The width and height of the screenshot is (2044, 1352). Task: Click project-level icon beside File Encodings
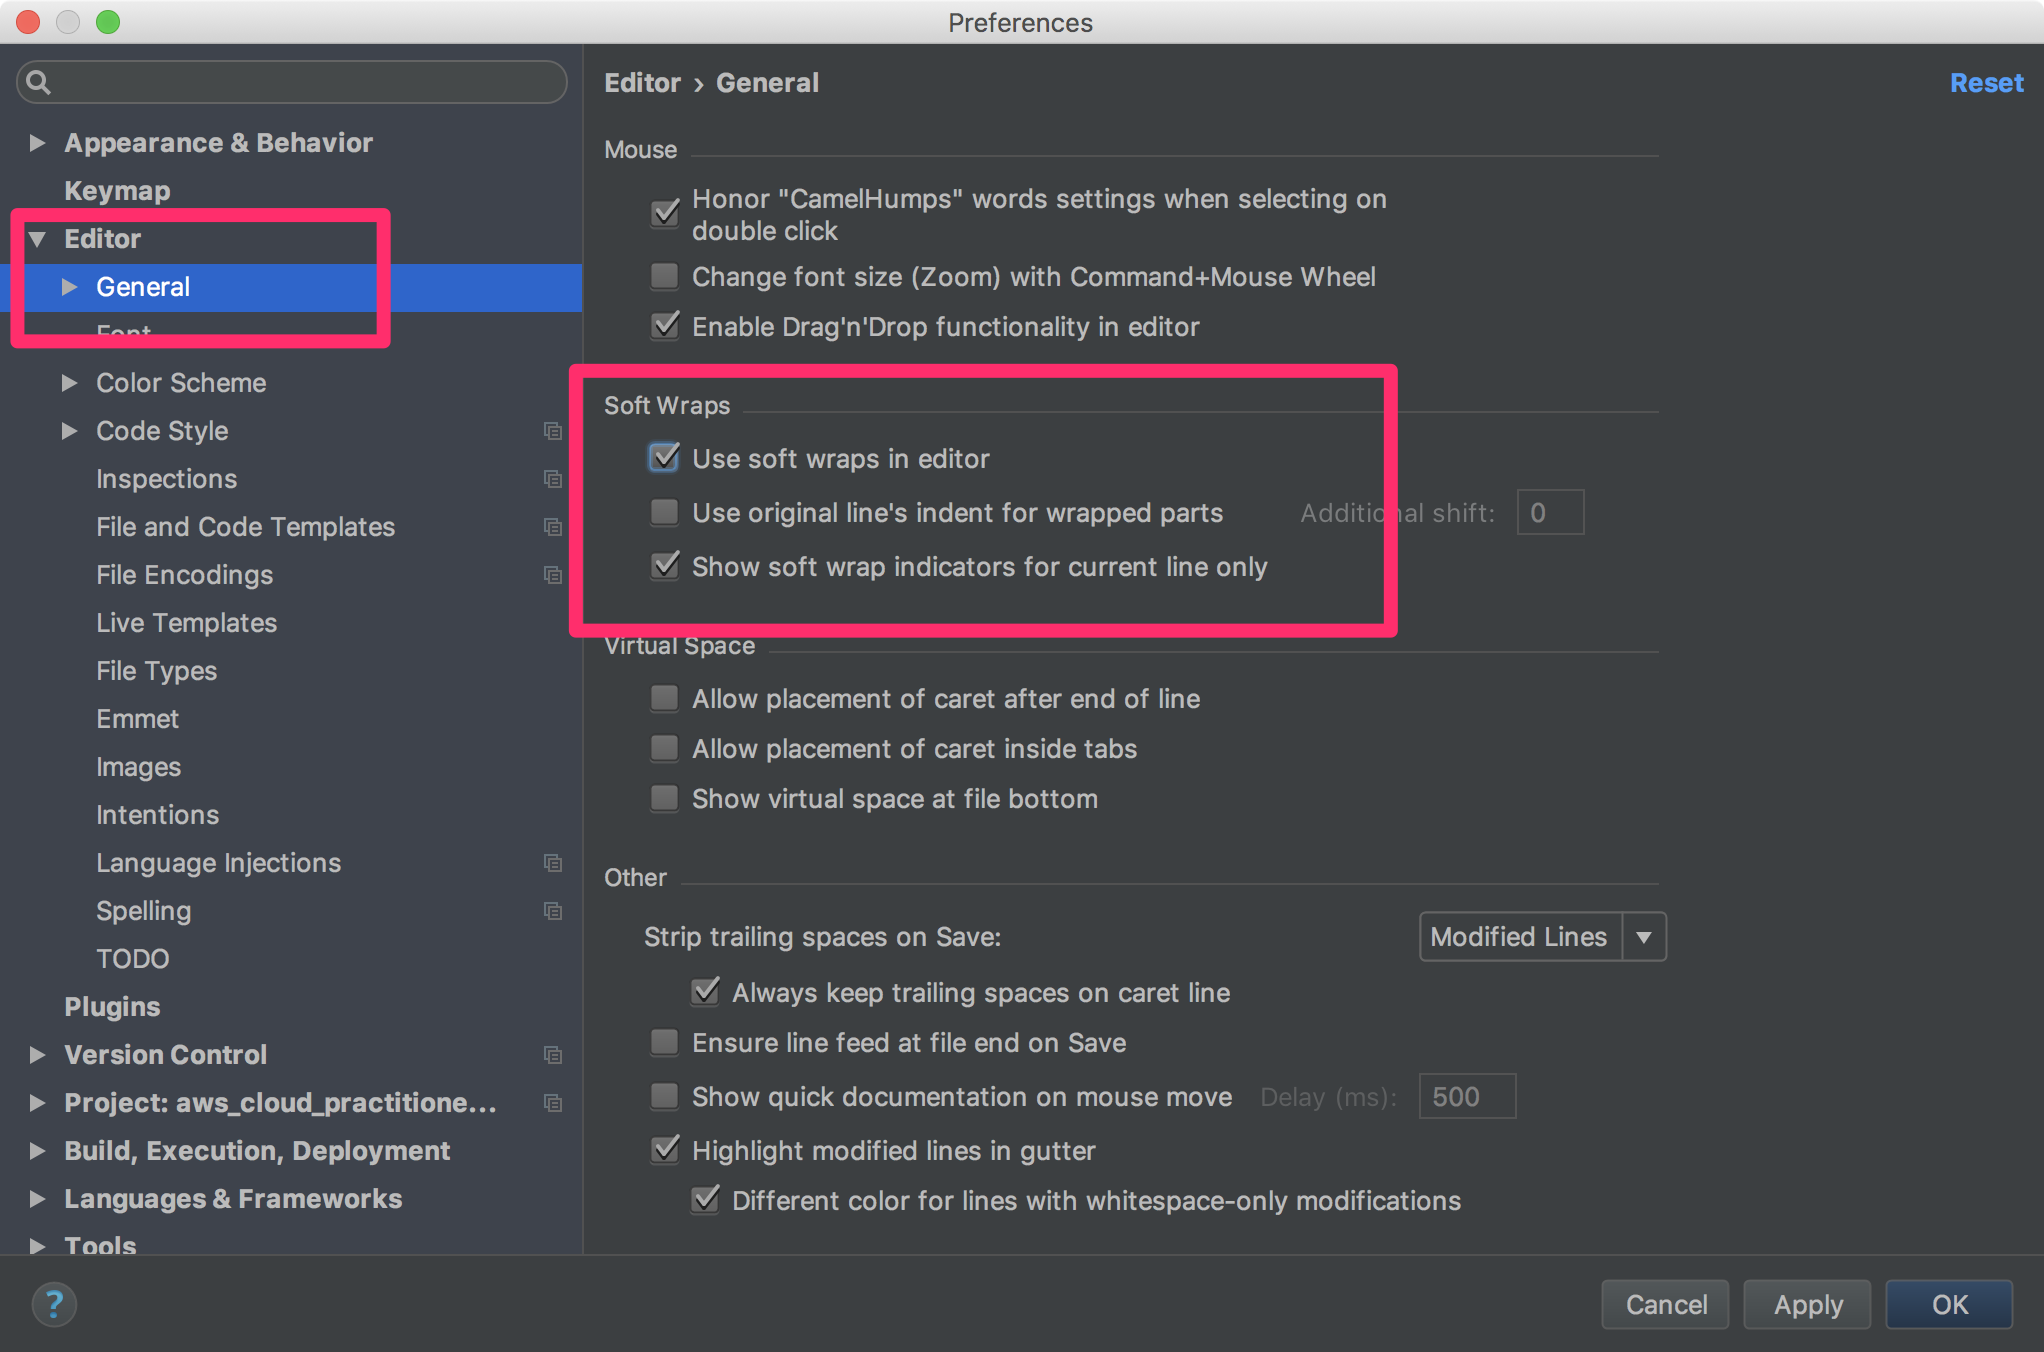(552, 575)
